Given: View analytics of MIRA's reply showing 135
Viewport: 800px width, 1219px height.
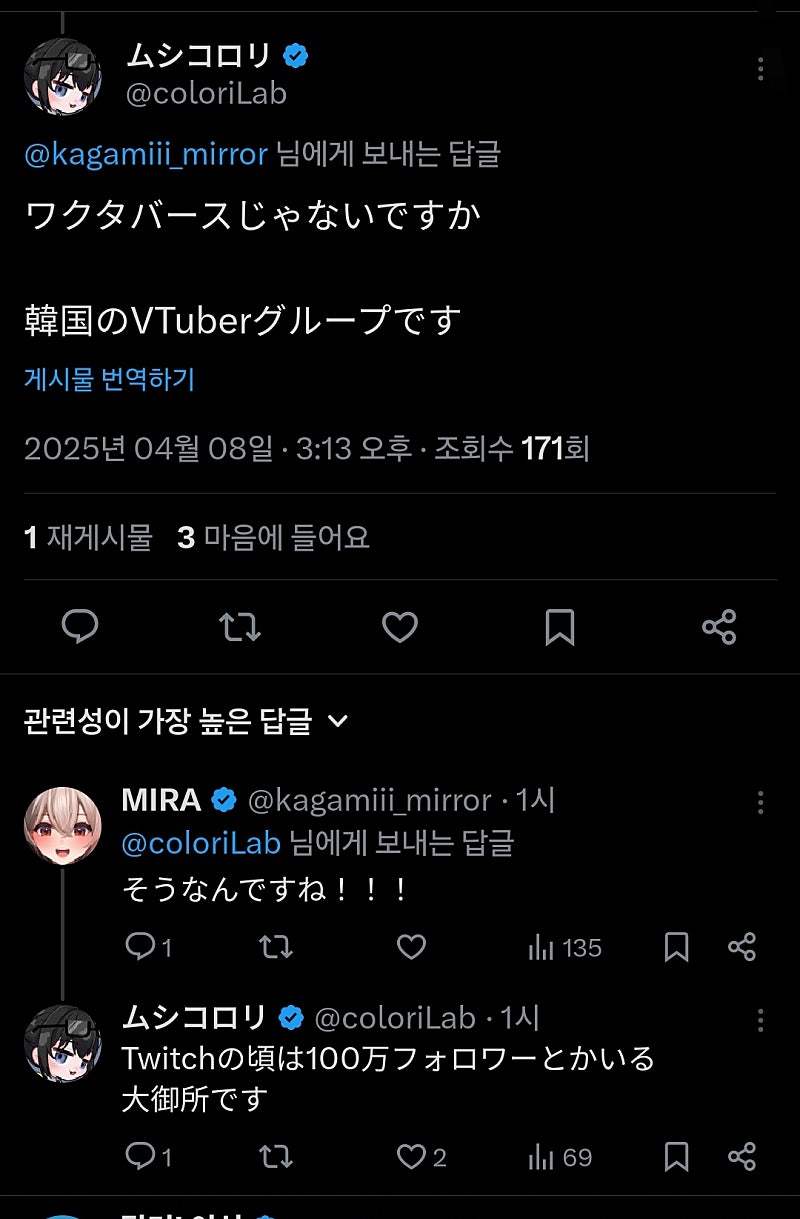Looking at the screenshot, I should coord(565,947).
